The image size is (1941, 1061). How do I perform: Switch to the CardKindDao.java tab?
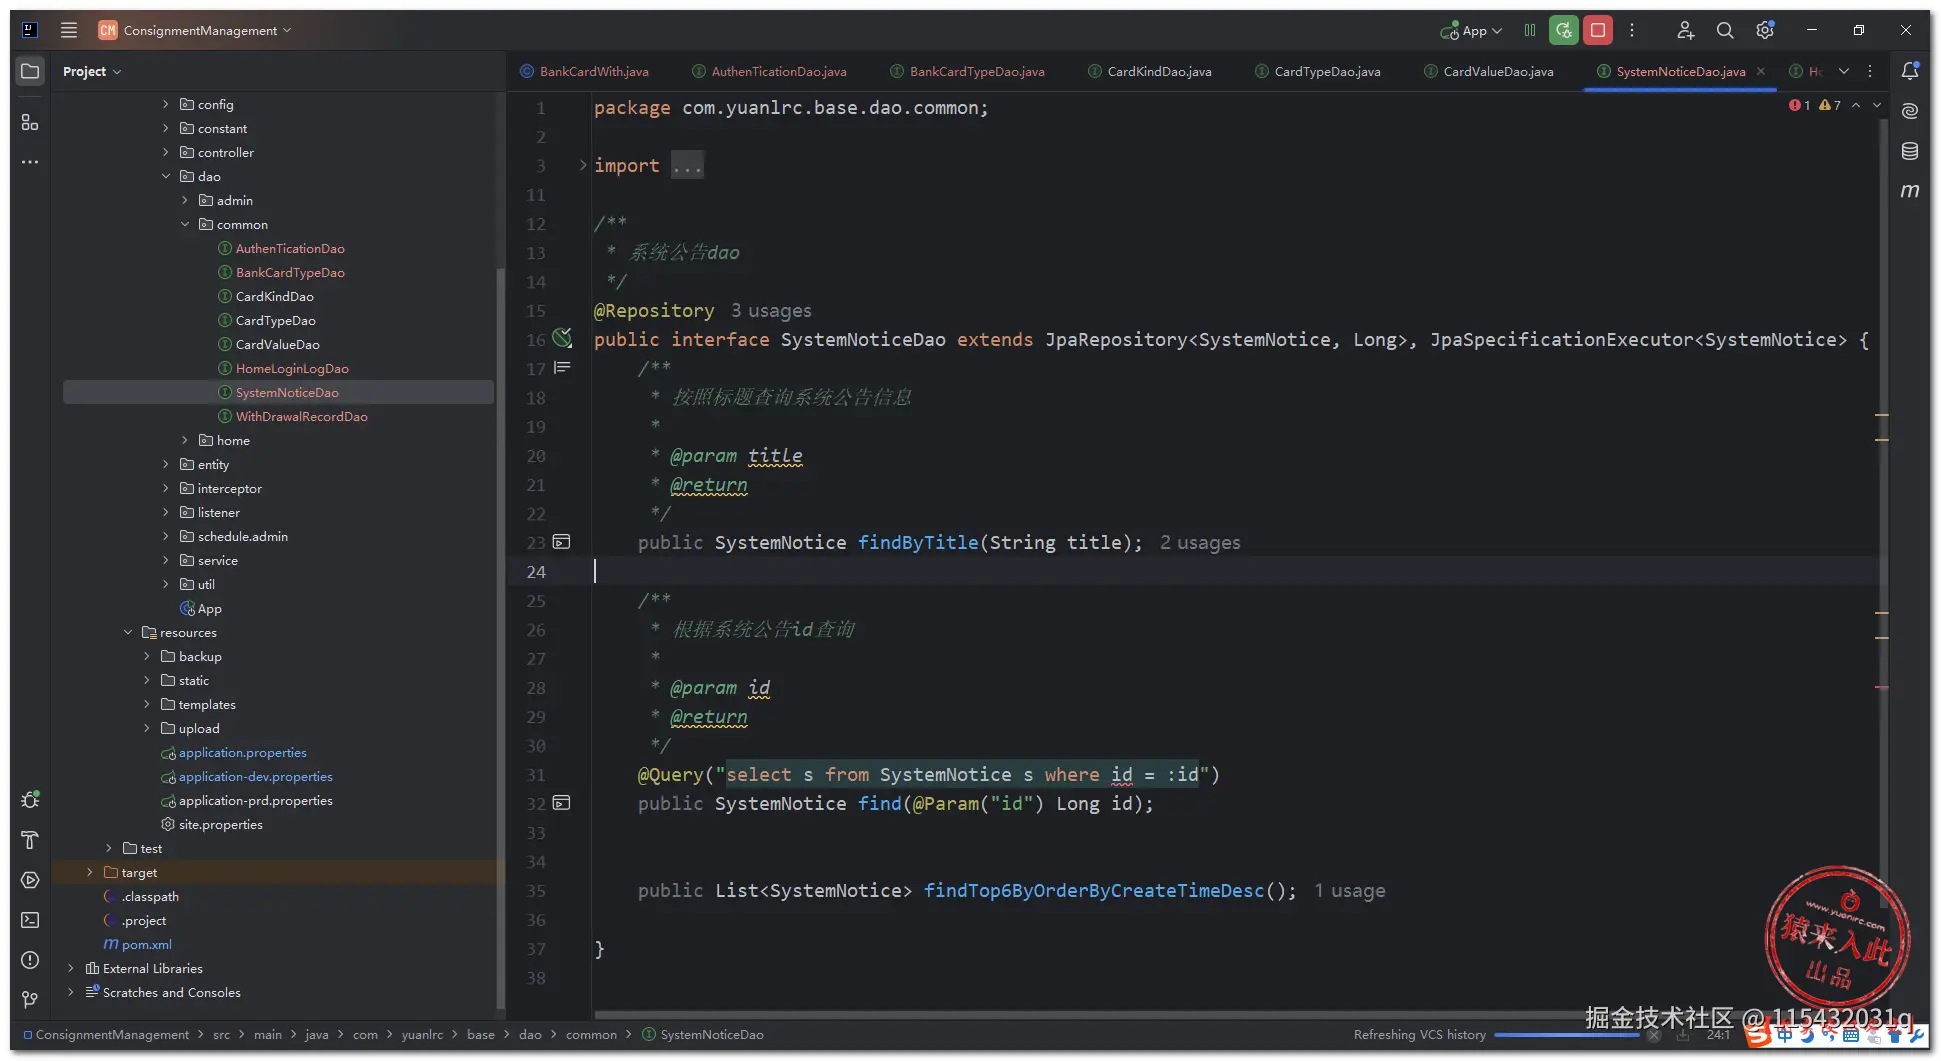click(1158, 72)
